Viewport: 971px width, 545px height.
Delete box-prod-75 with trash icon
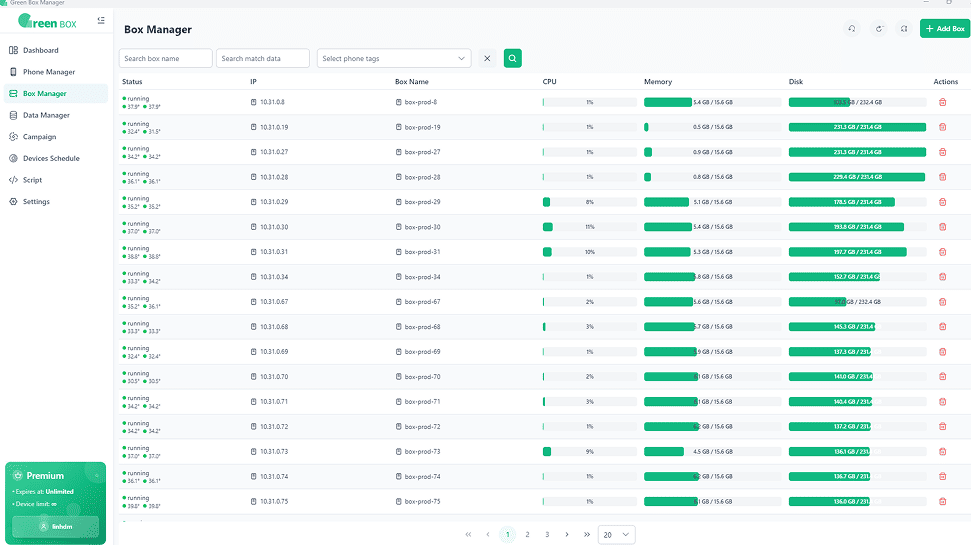point(943,502)
